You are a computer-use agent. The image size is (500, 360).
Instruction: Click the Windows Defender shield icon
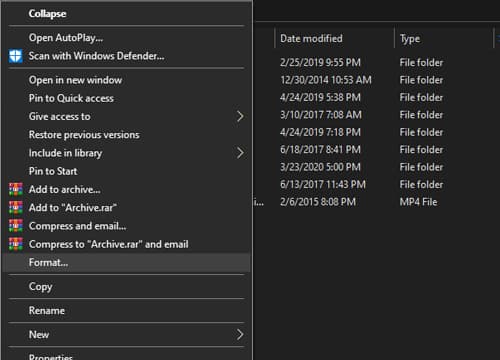[16, 56]
